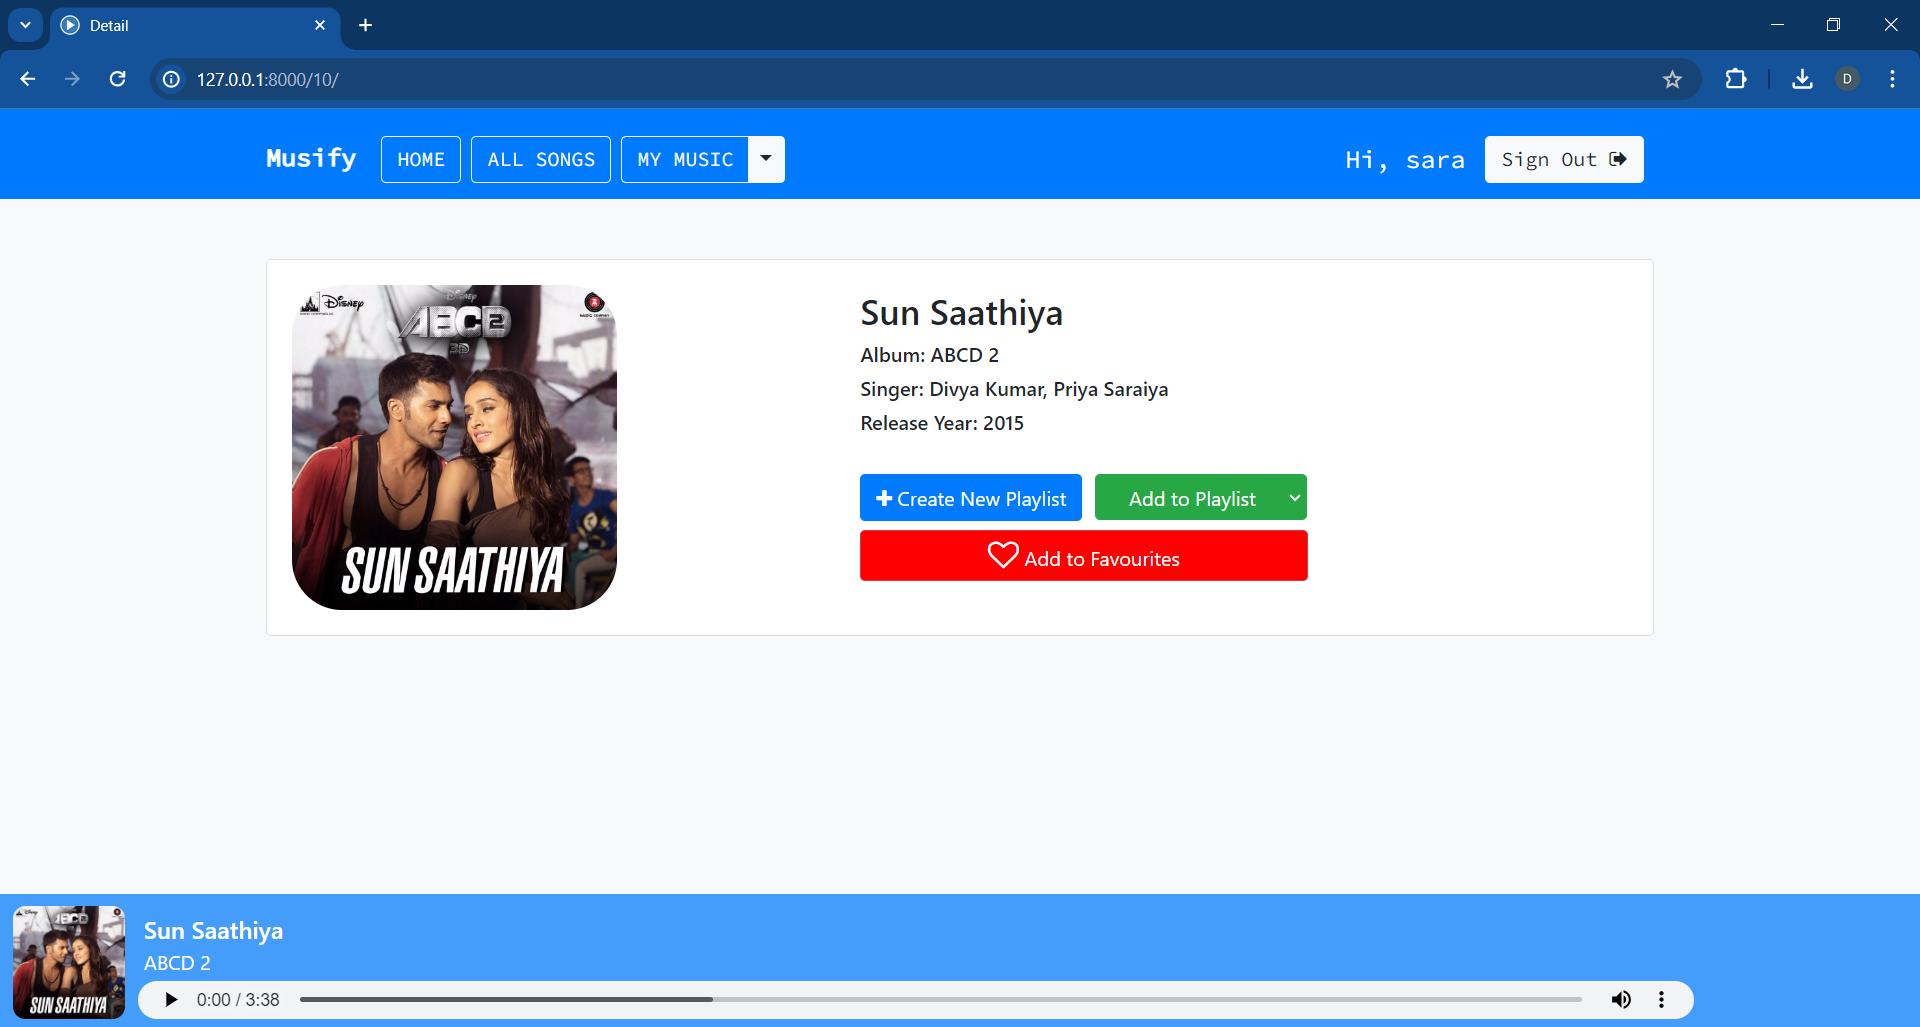Click the 'Hi, sara' greeting text

[x=1405, y=160]
